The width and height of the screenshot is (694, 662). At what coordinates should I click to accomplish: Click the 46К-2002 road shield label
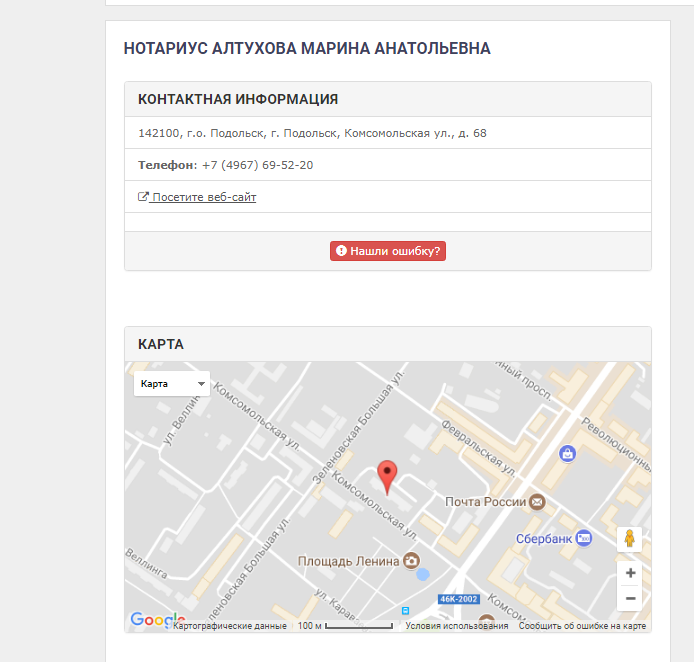tap(459, 600)
